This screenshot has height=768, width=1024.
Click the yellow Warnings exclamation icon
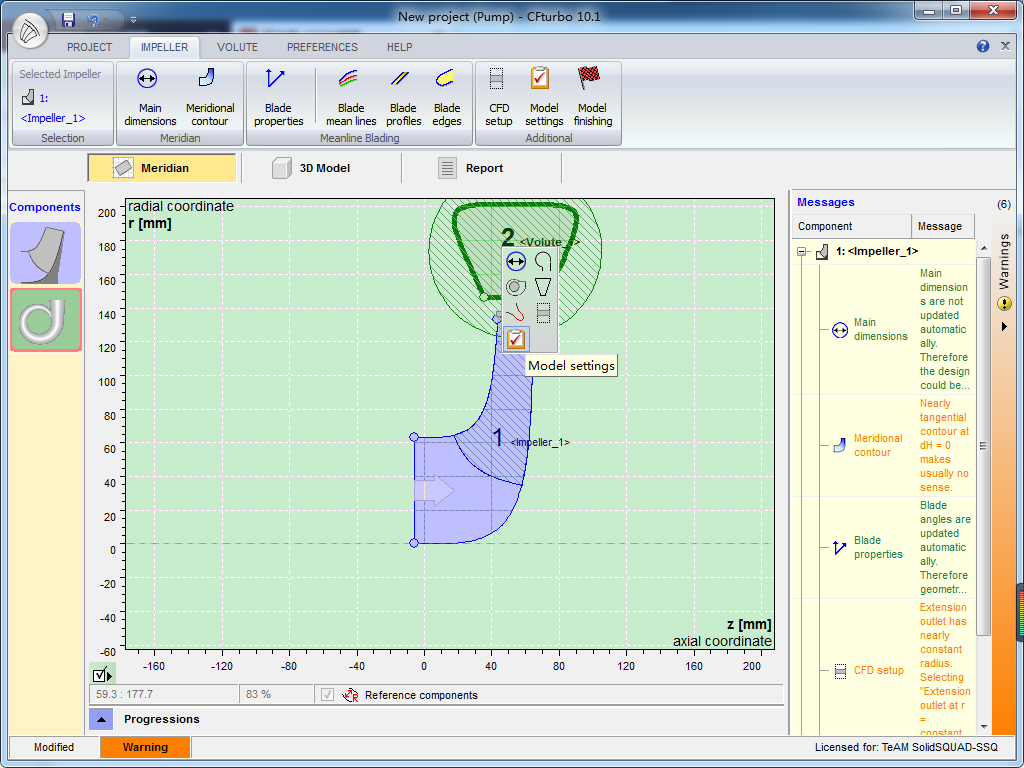[1004, 304]
